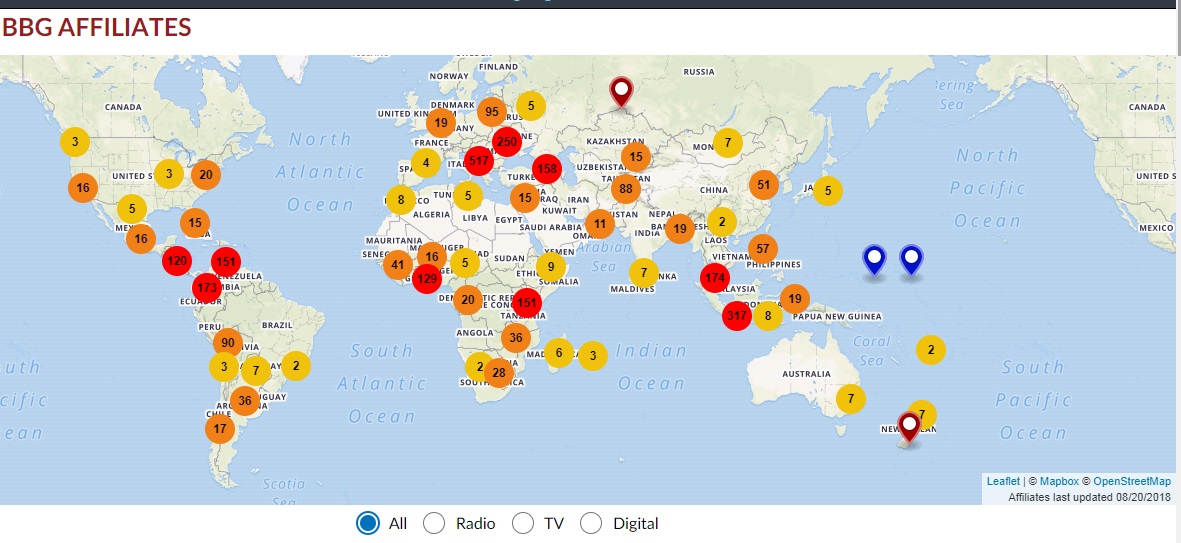
Task: Expand the 7 cluster in southeast Australia
Action: (851, 398)
